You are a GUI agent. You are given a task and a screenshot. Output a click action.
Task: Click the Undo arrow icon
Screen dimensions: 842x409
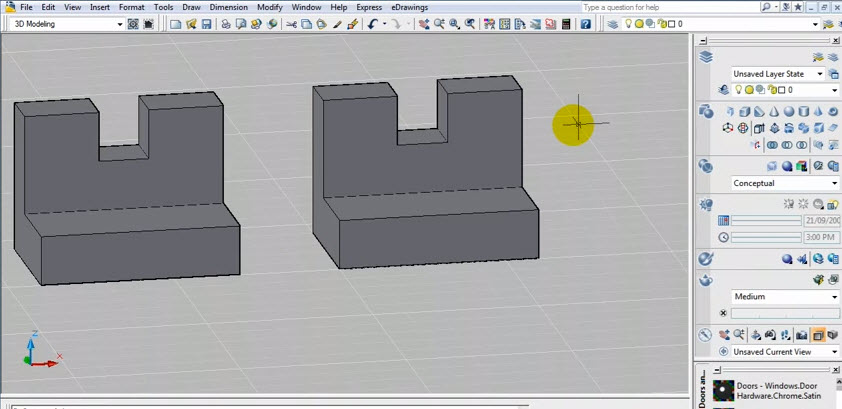[x=373, y=24]
